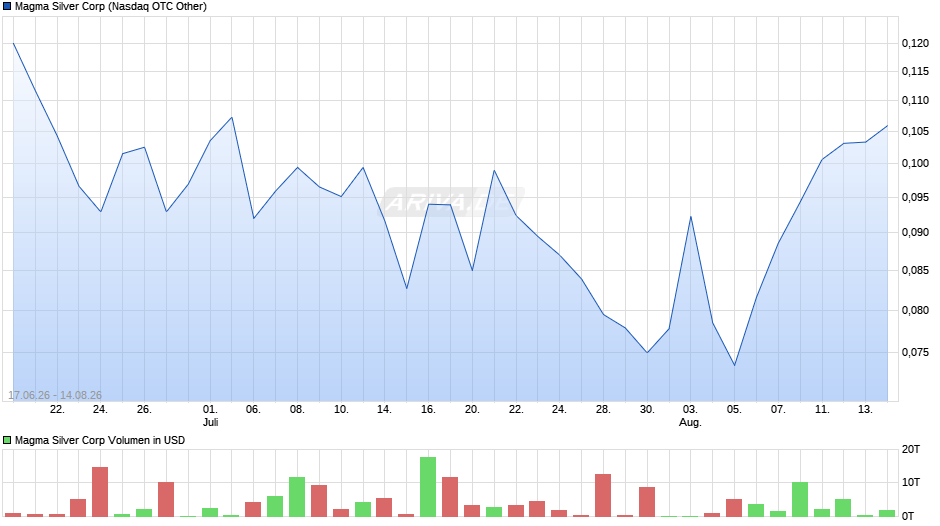Click the 0,080 price axis label
Screen dimensions: 940x526
coord(915,310)
